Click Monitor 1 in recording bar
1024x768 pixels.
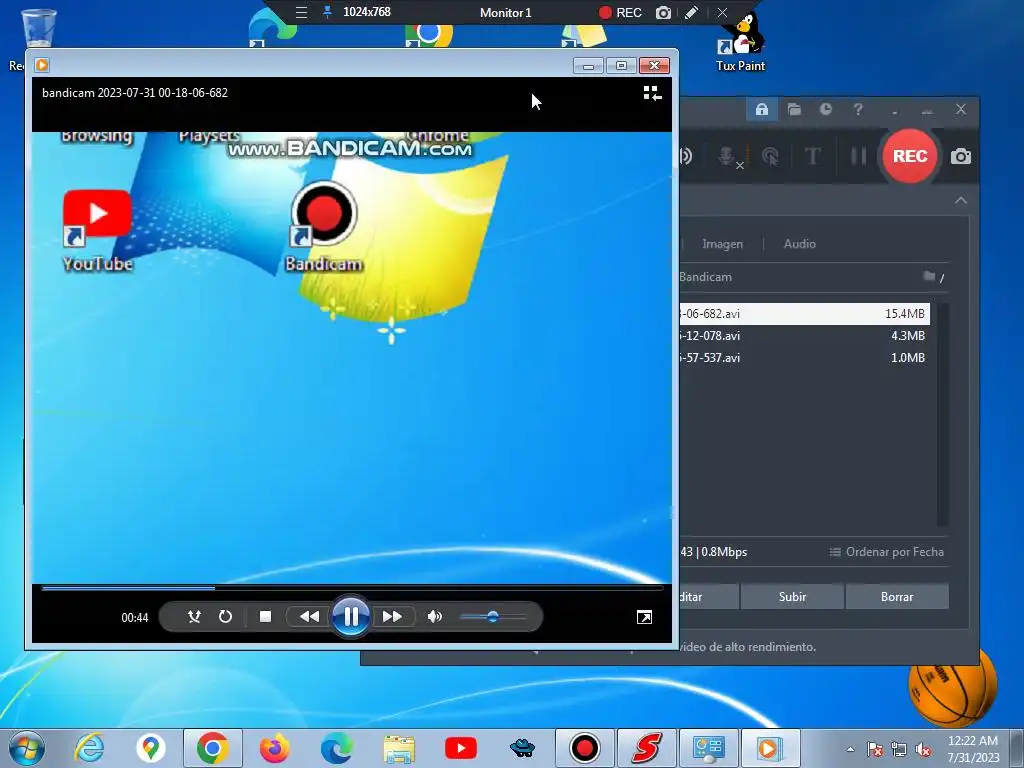pyautogui.click(x=505, y=12)
